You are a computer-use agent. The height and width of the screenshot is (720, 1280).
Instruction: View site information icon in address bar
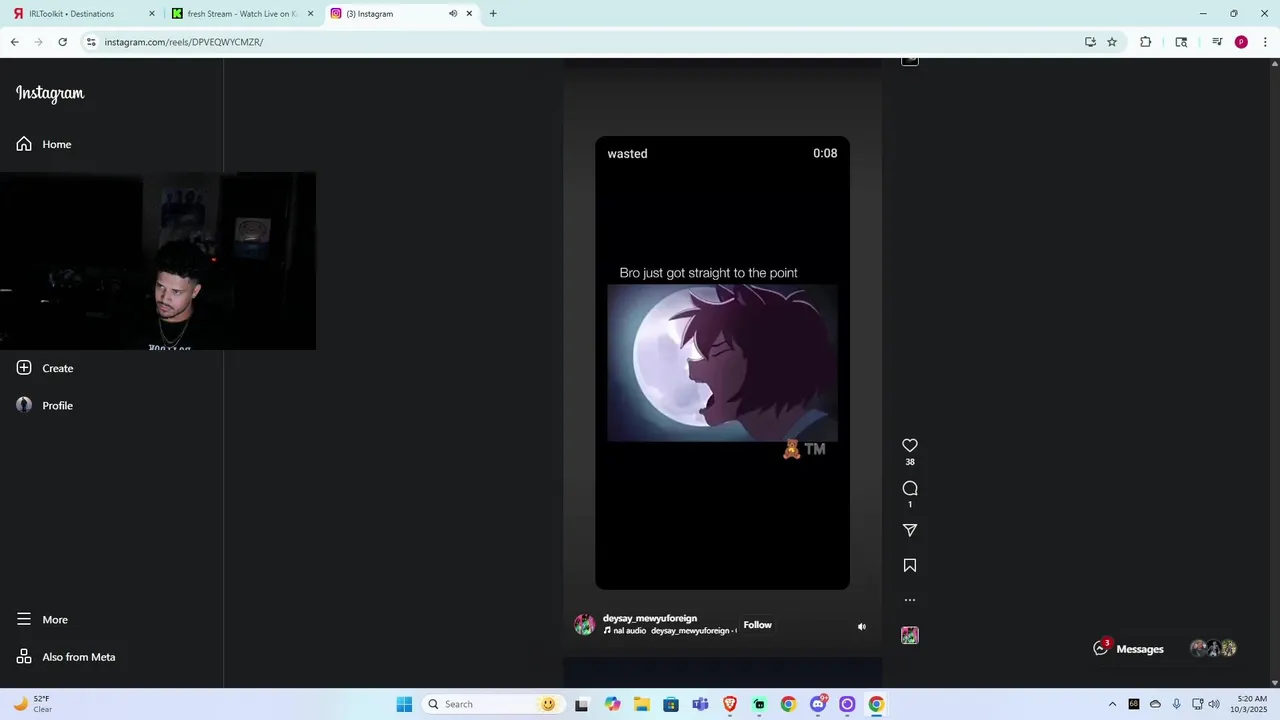[x=91, y=42]
